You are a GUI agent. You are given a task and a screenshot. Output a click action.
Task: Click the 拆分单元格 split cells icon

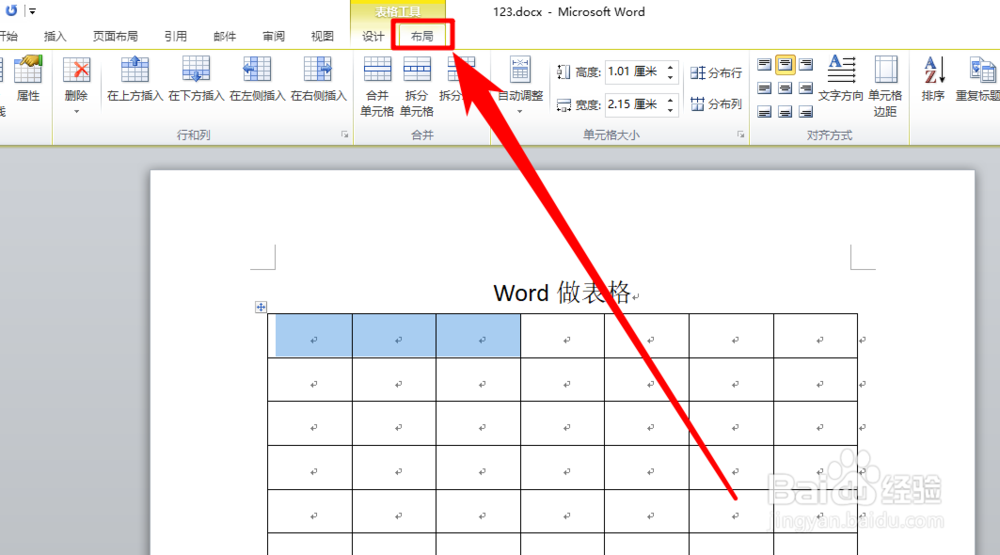[x=417, y=69]
